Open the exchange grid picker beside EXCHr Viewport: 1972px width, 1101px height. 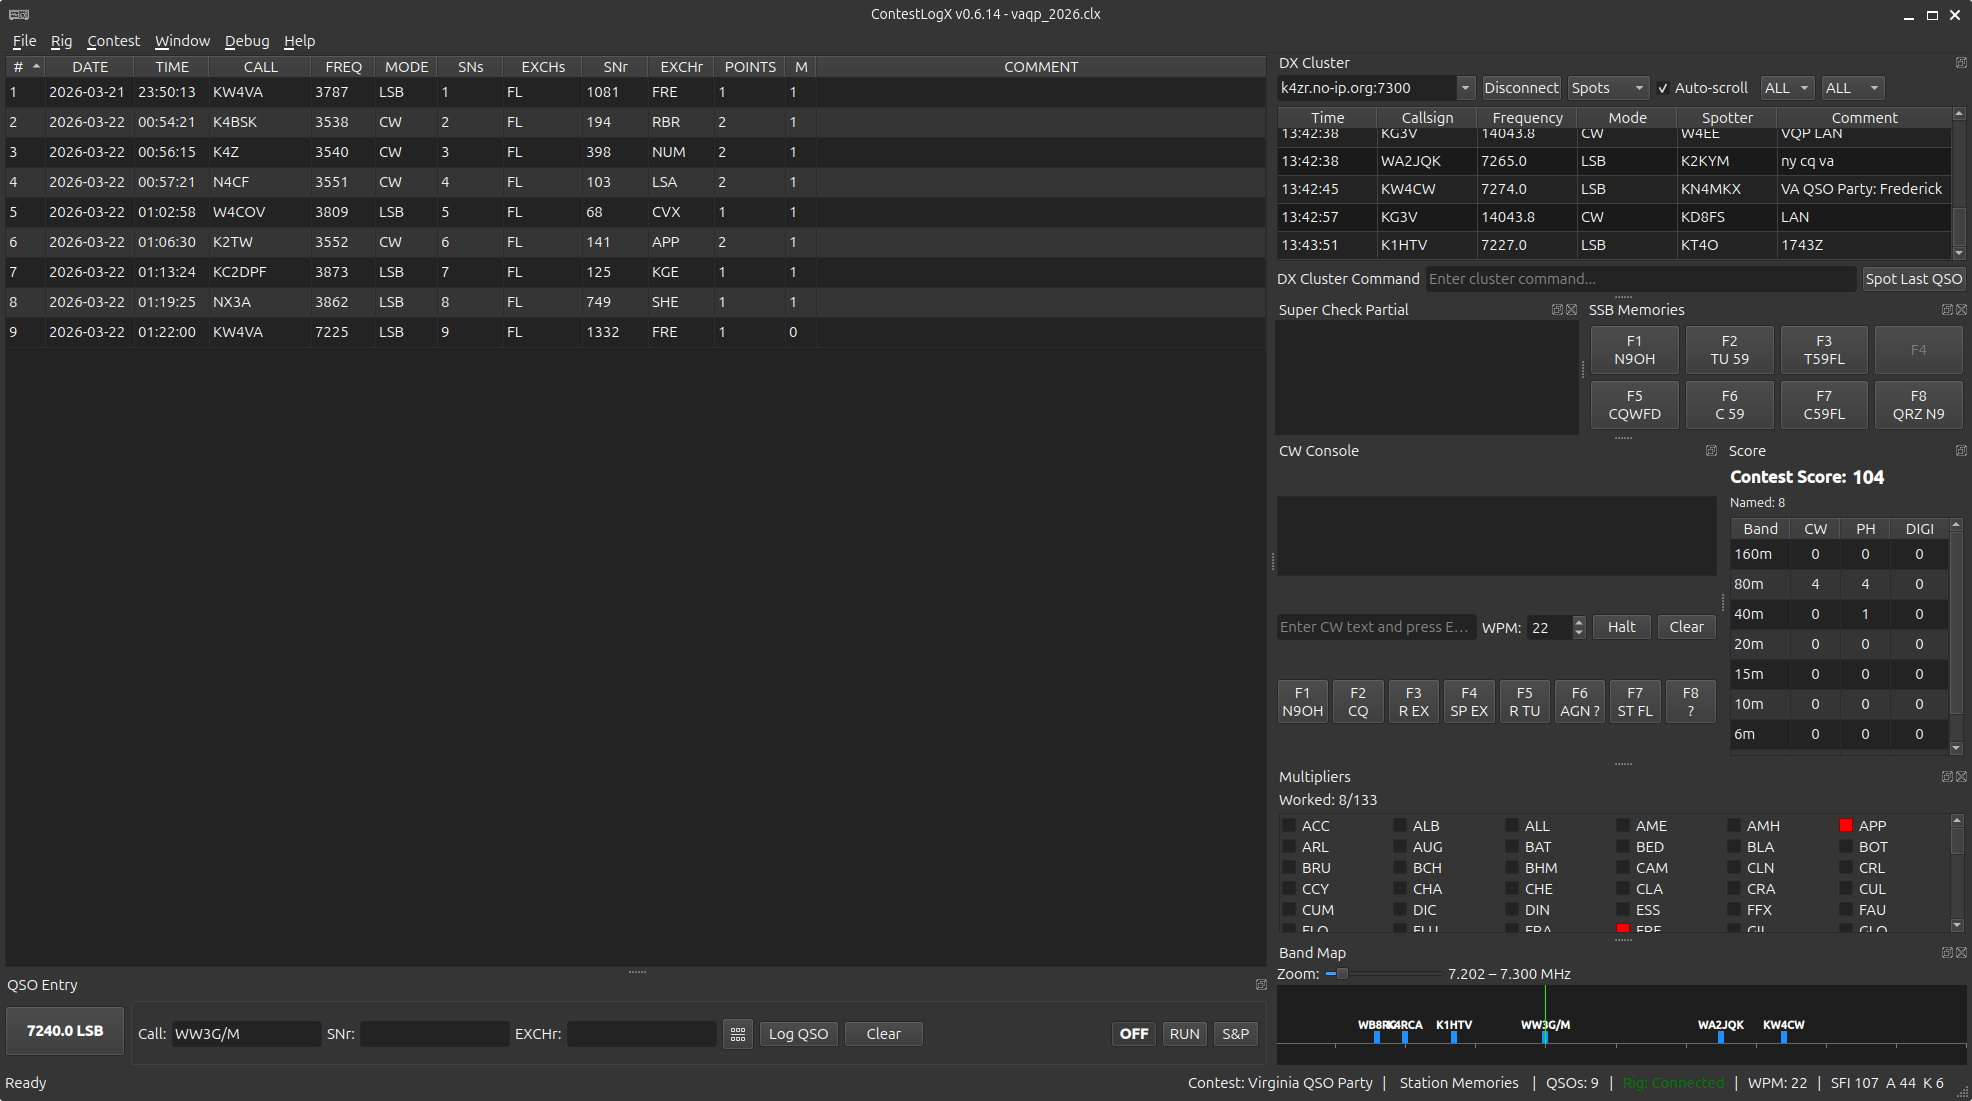click(738, 1034)
